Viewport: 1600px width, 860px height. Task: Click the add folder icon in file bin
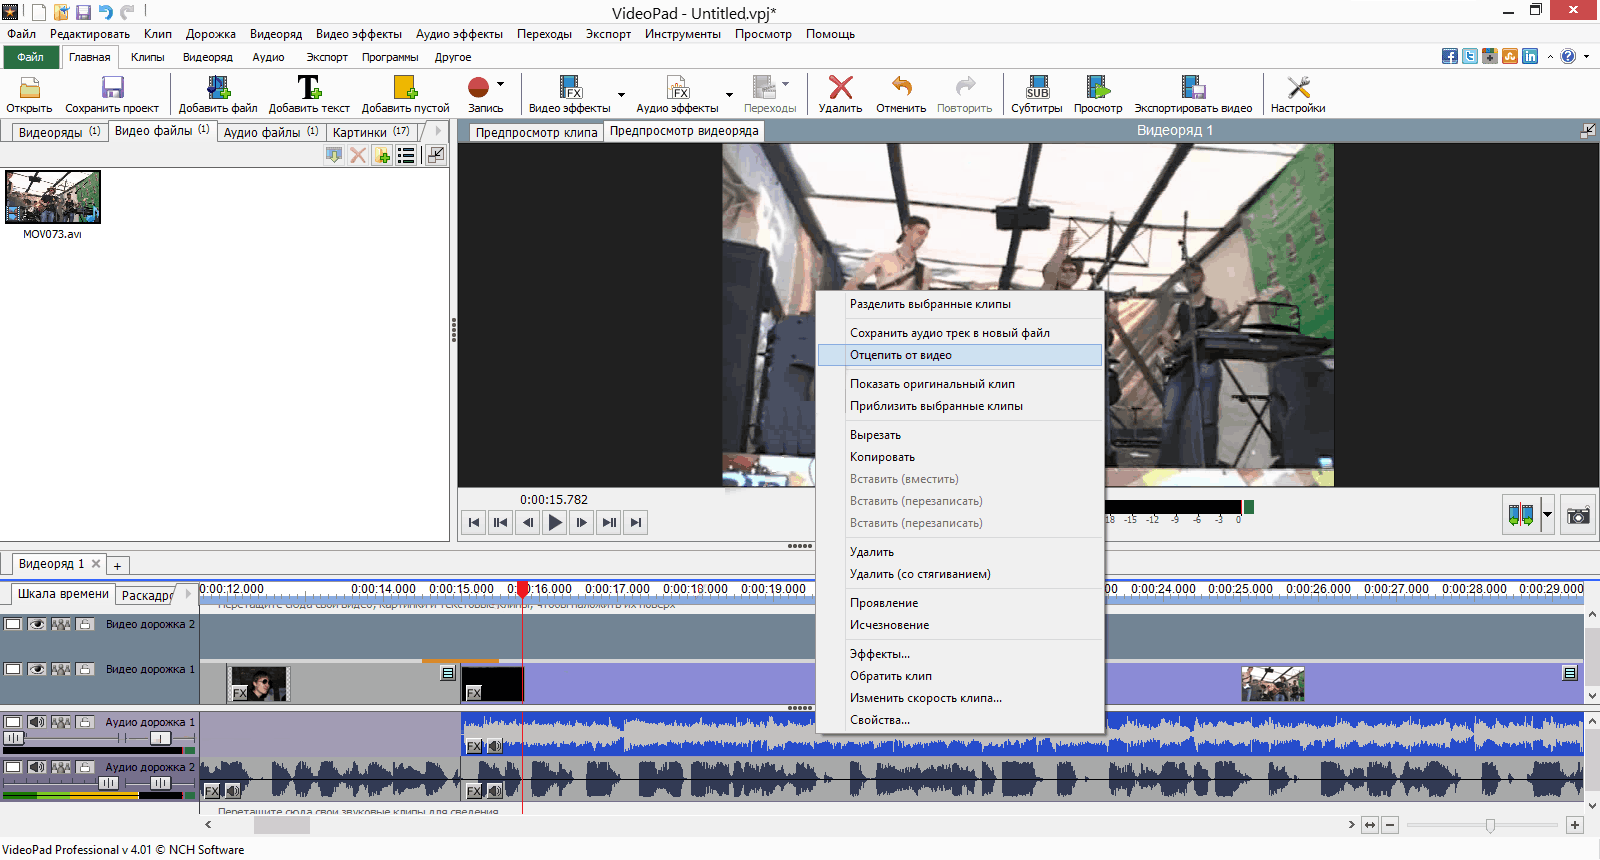(382, 155)
